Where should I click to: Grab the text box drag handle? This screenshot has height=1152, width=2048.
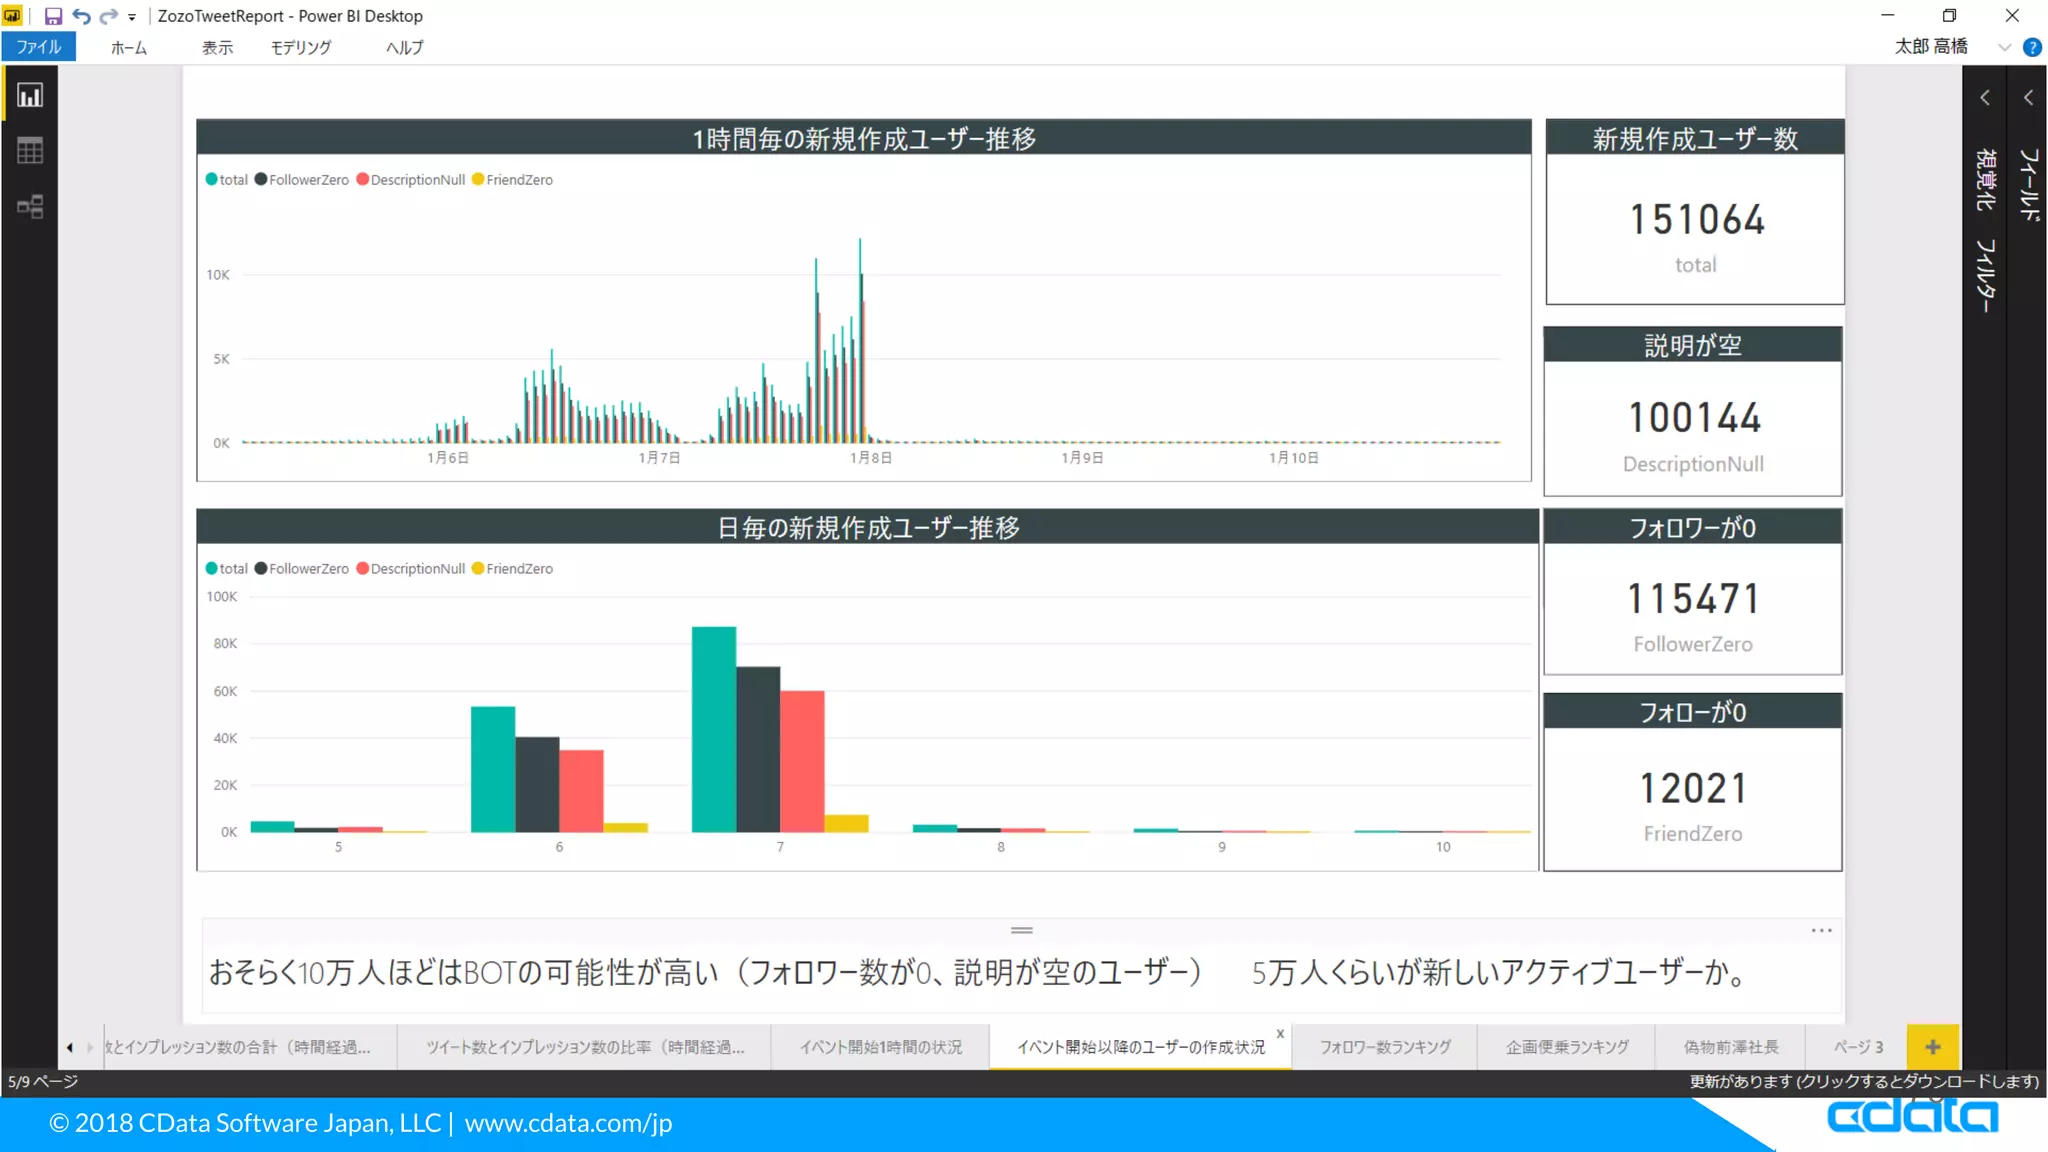(x=1021, y=930)
